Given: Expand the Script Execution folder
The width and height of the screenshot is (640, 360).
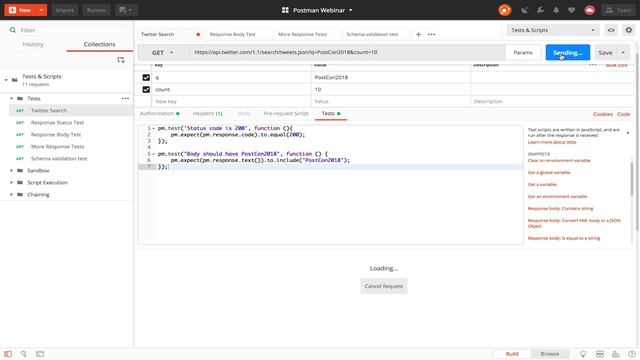Looking at the screenshot, I should [11, 182].
